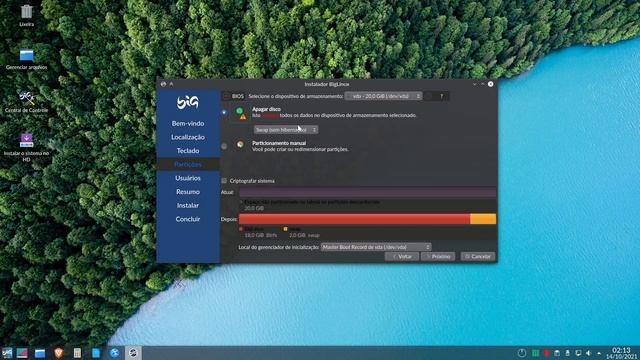Open the Master Boot Record location dropdown
Screen dimensions: 640x360
tap(376, 247)
